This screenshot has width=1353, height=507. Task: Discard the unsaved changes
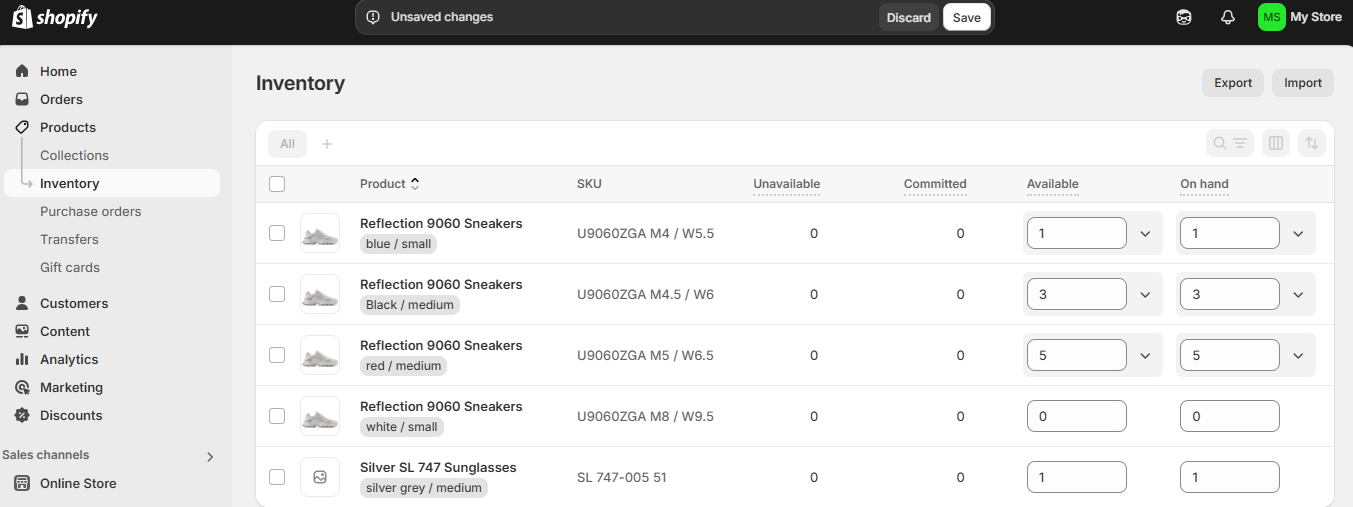pos(908,17)
